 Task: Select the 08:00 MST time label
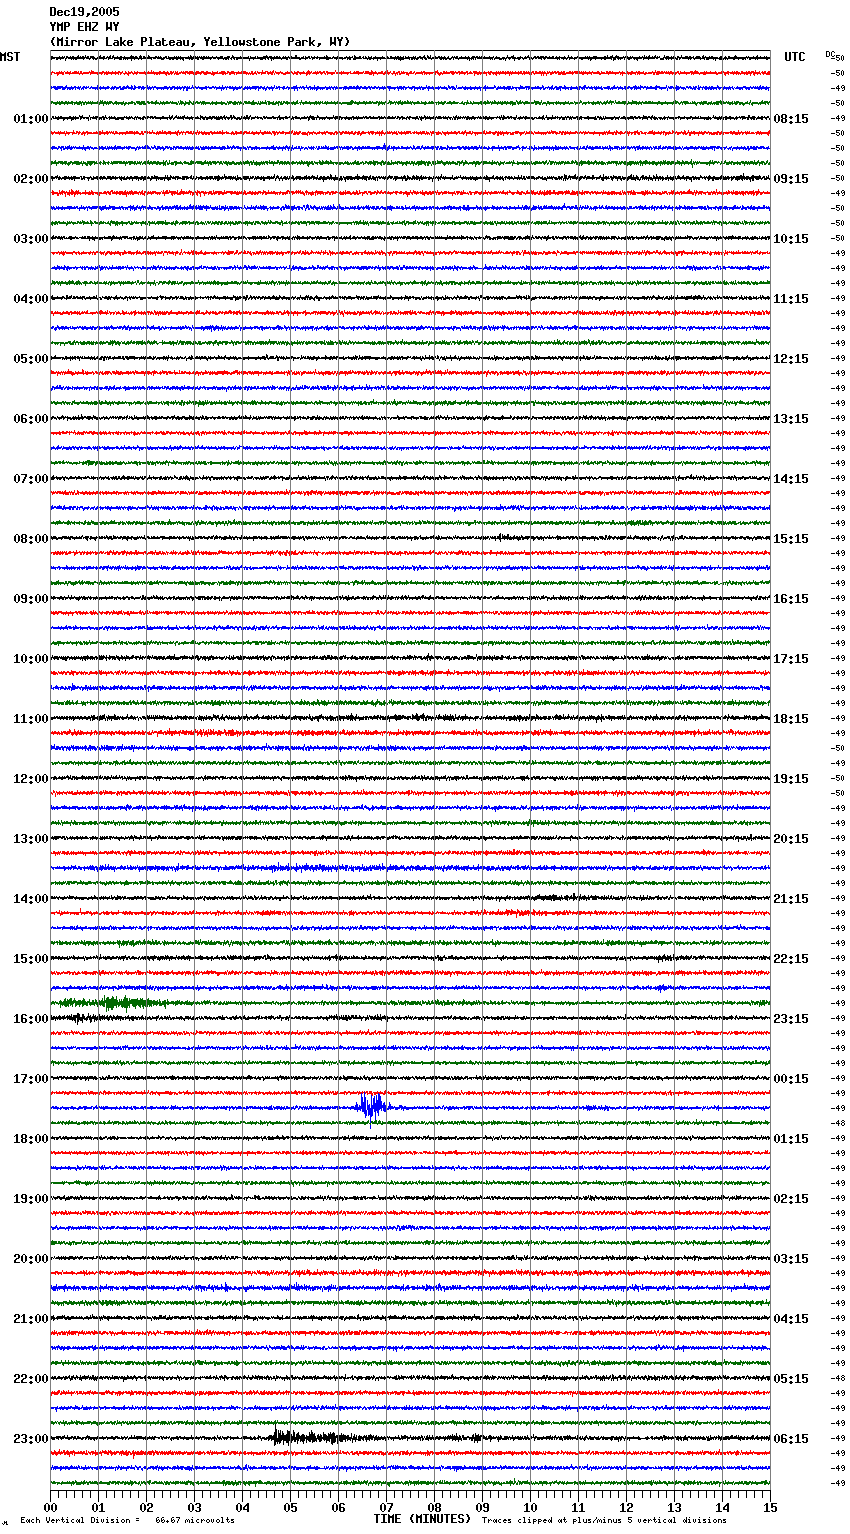(31, 539)
